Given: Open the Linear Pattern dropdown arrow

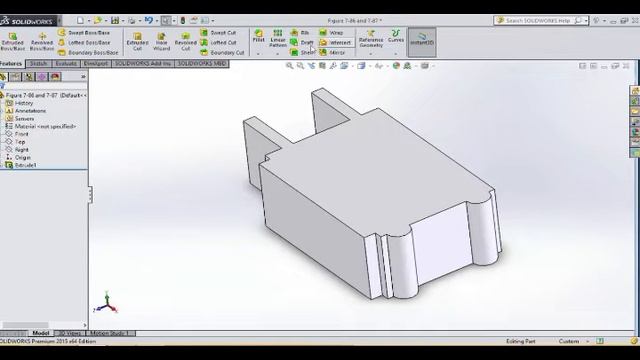Looking at the screenshot, I should [277, 54].
